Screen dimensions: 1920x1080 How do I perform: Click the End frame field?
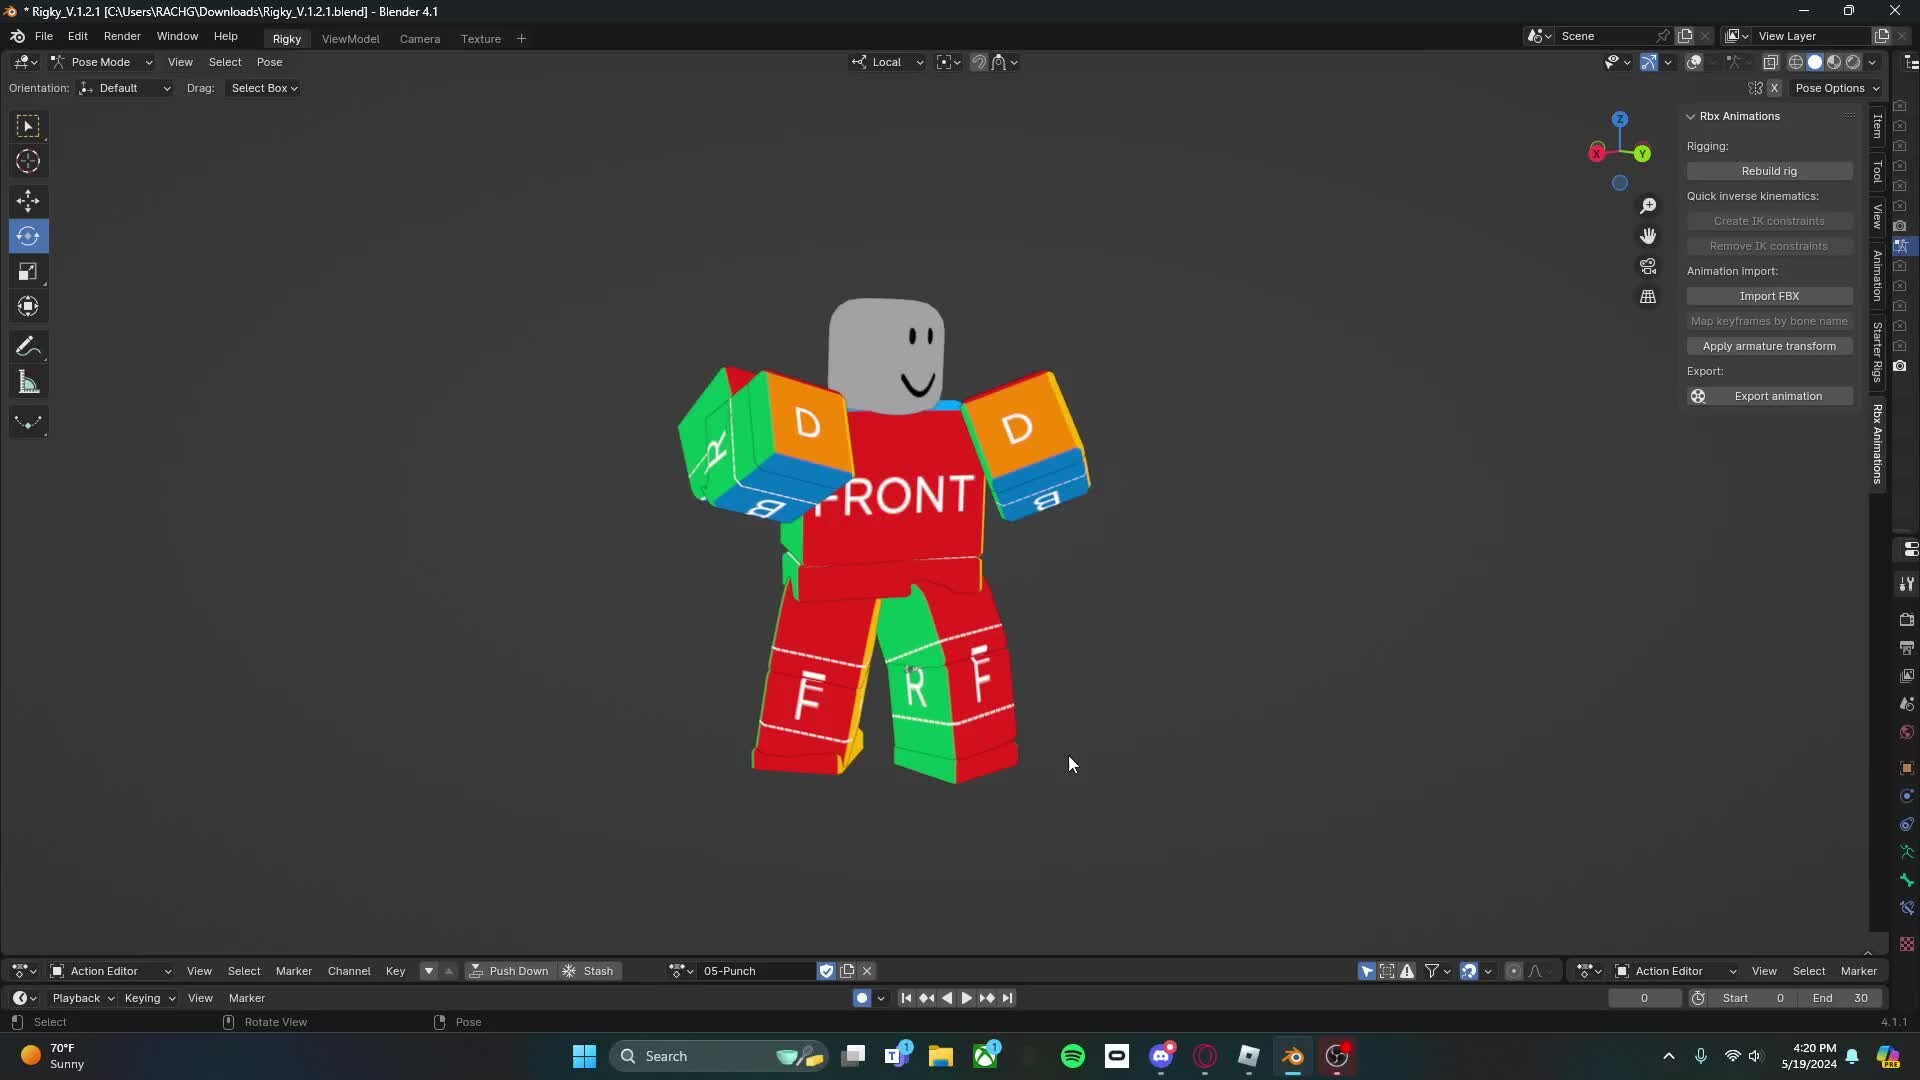click(x=1840, y=998)
